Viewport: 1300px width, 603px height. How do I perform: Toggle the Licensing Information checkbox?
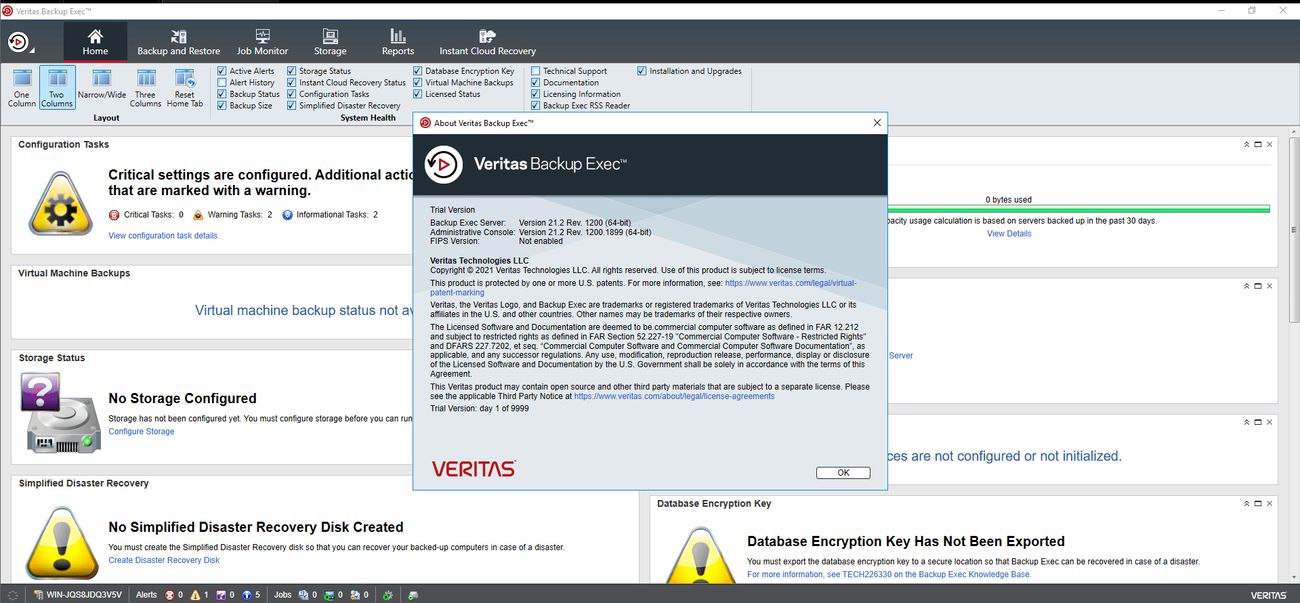[x=536, y=94]
